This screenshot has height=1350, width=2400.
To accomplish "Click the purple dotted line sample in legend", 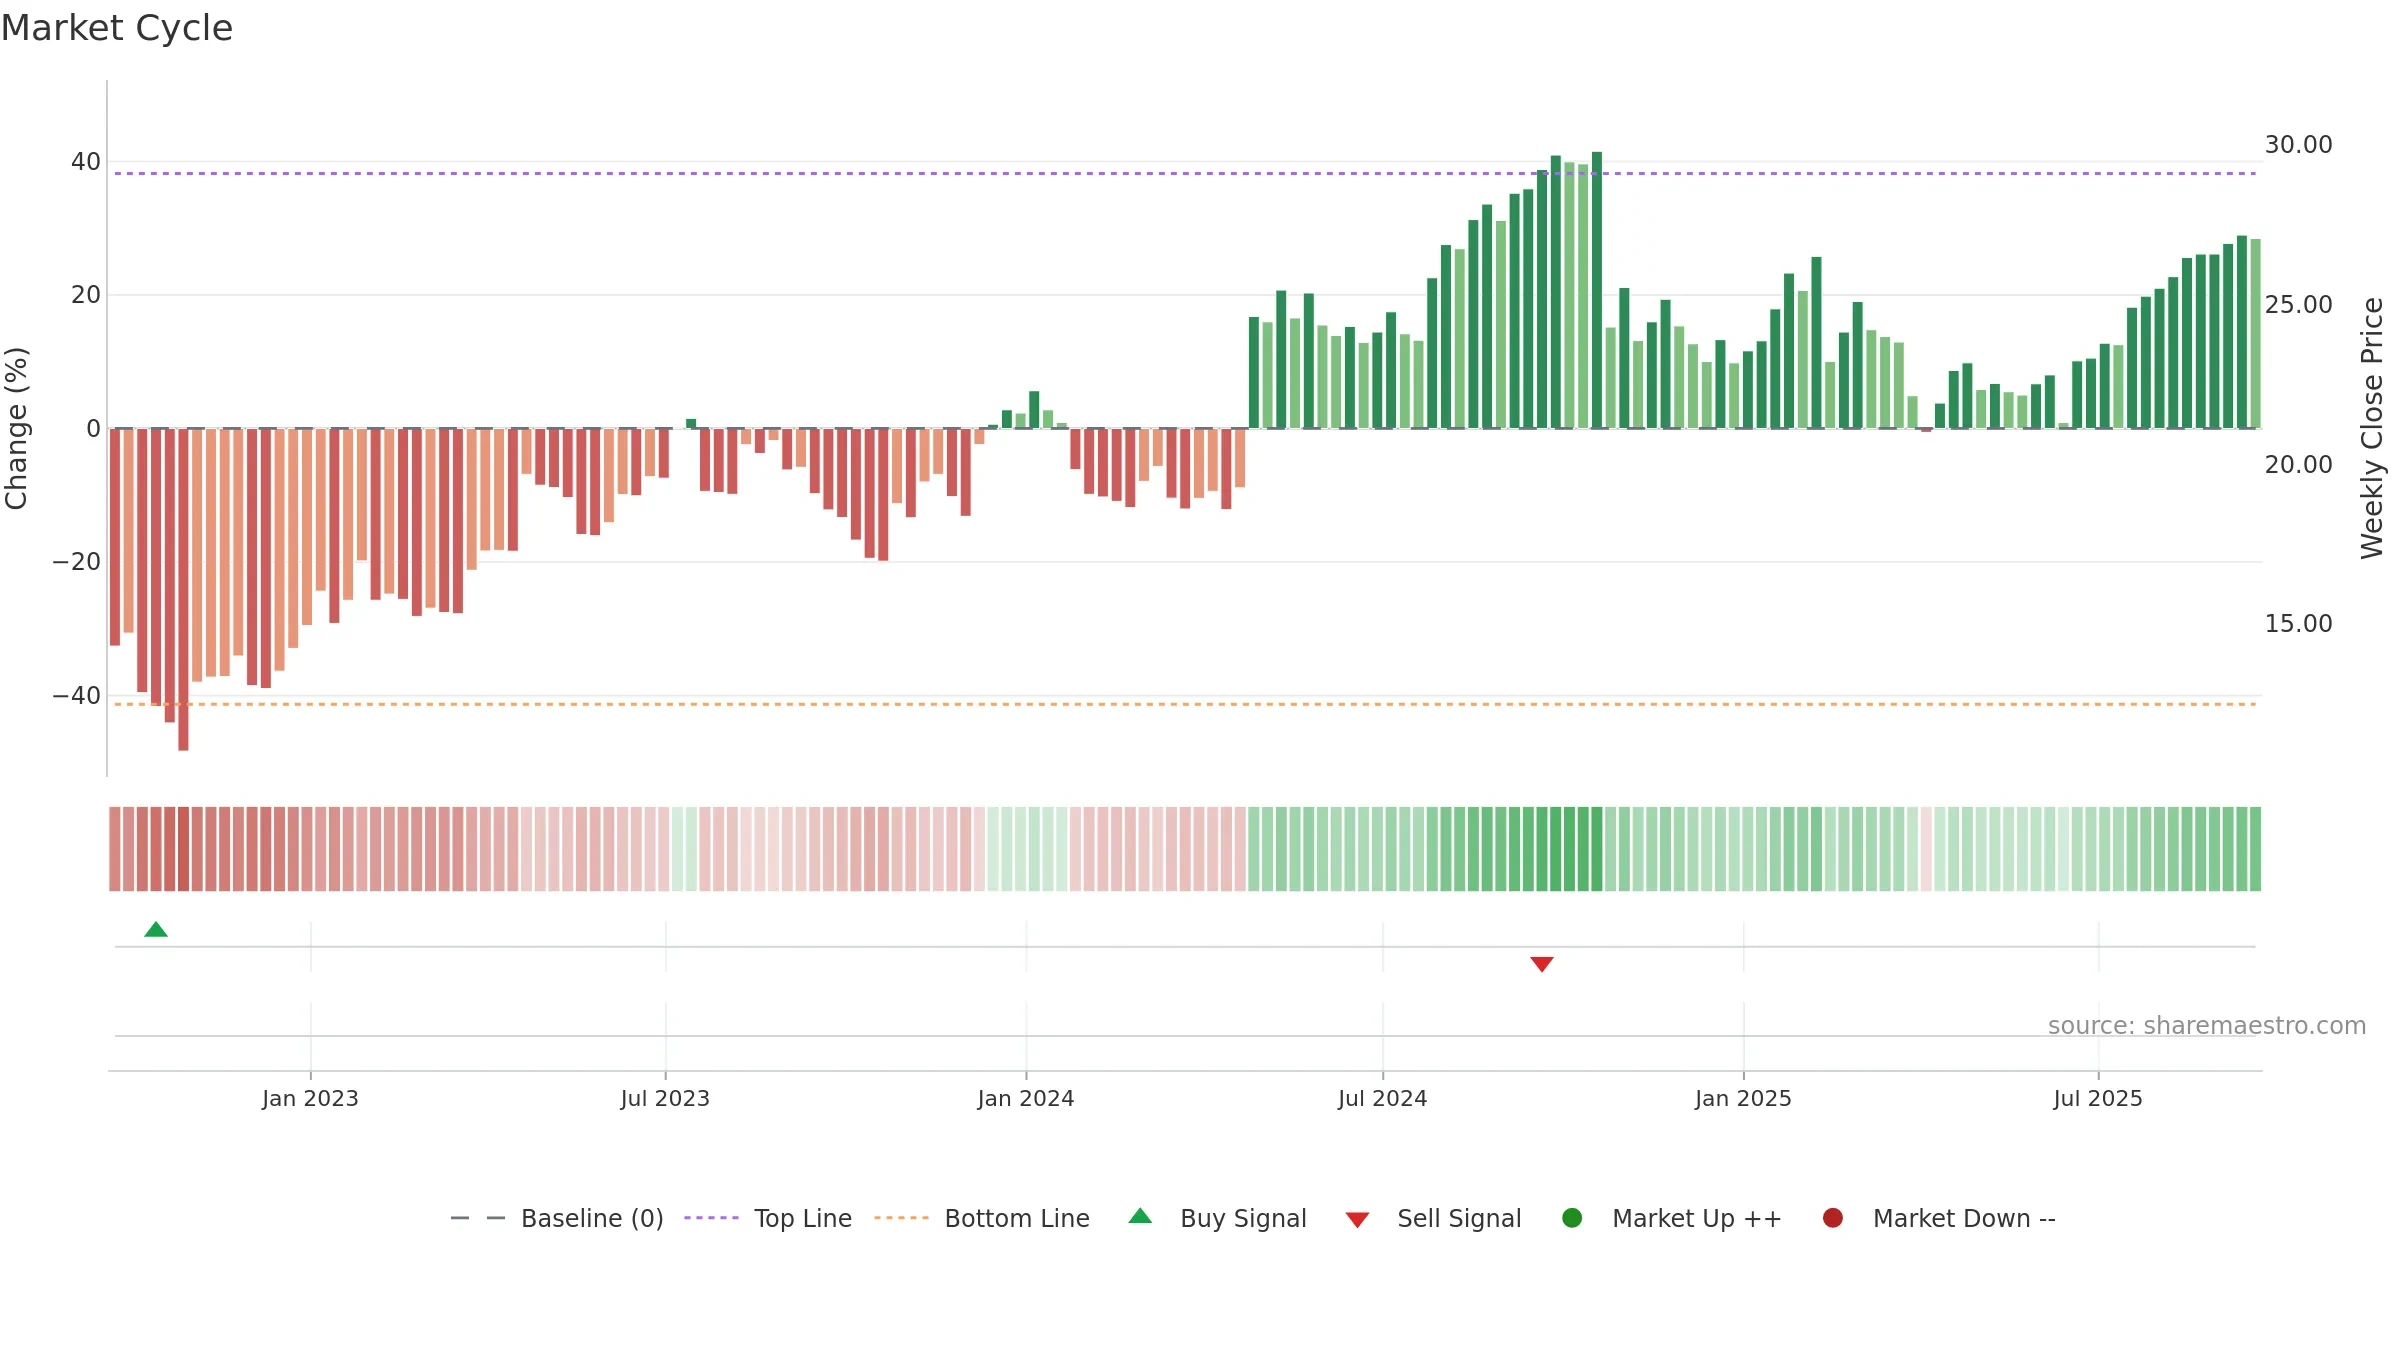I will (x=711, y=1218).
